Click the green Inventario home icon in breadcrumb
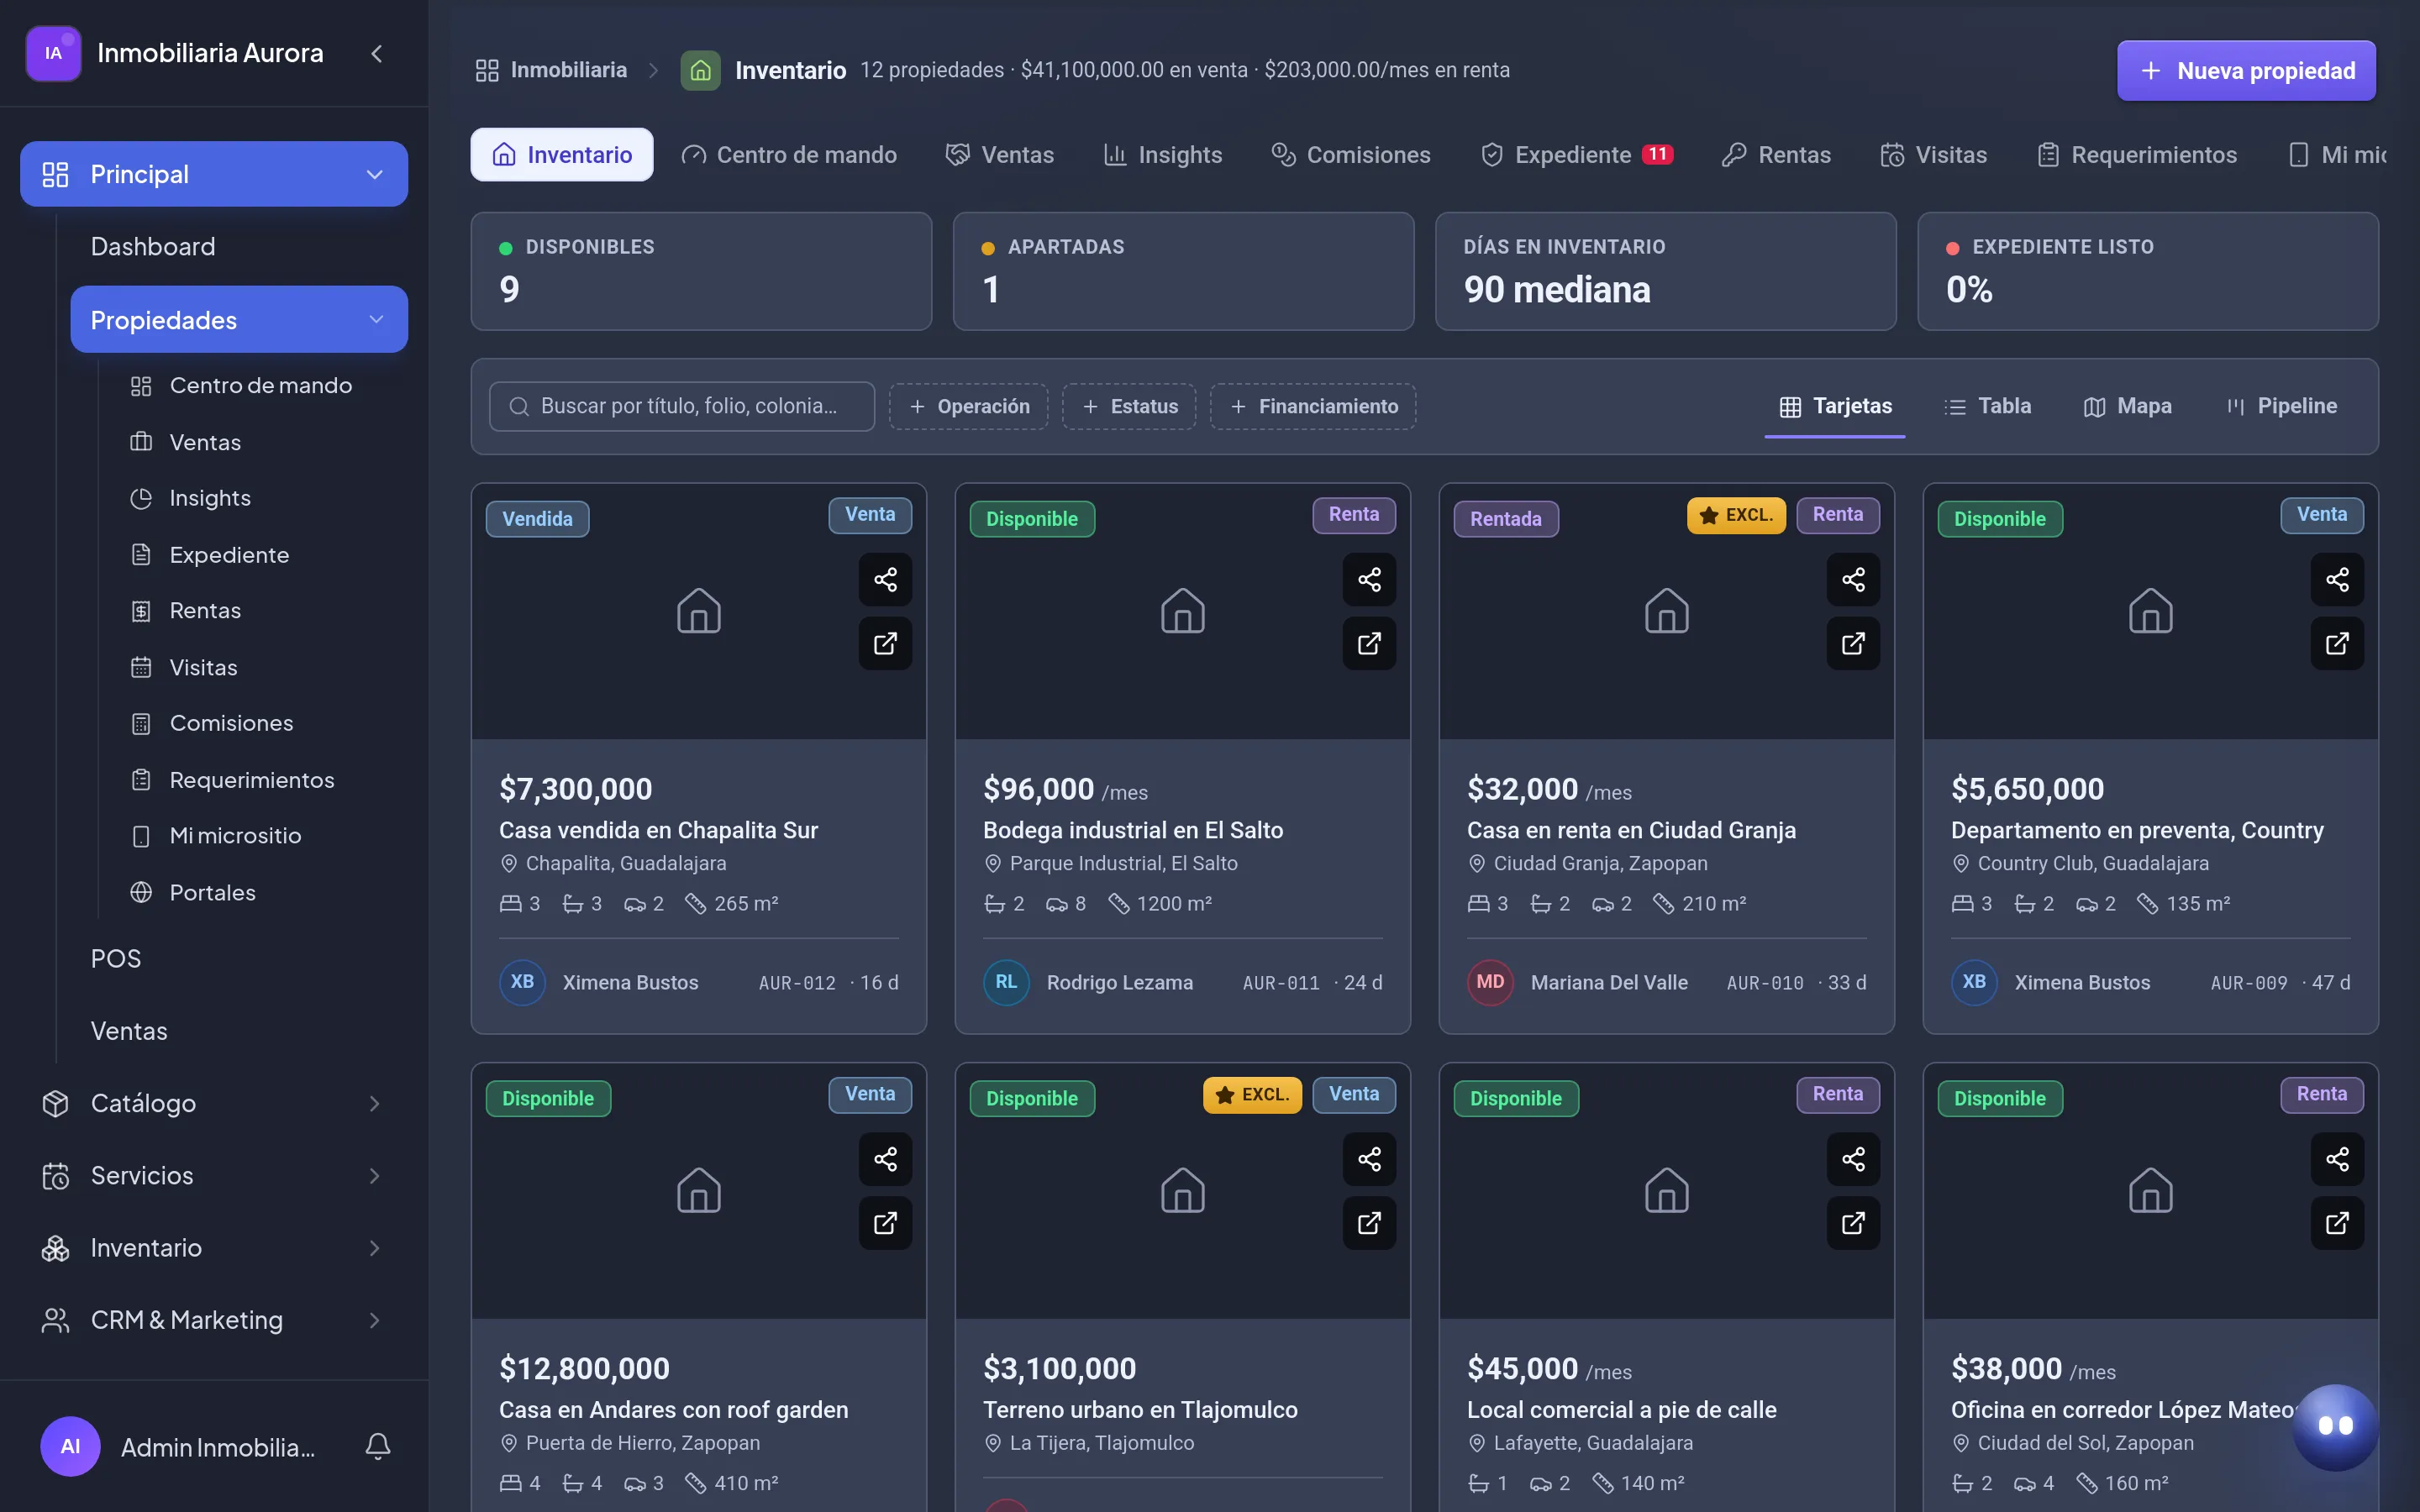The image size is (2420, 1512). click(700, 70)
